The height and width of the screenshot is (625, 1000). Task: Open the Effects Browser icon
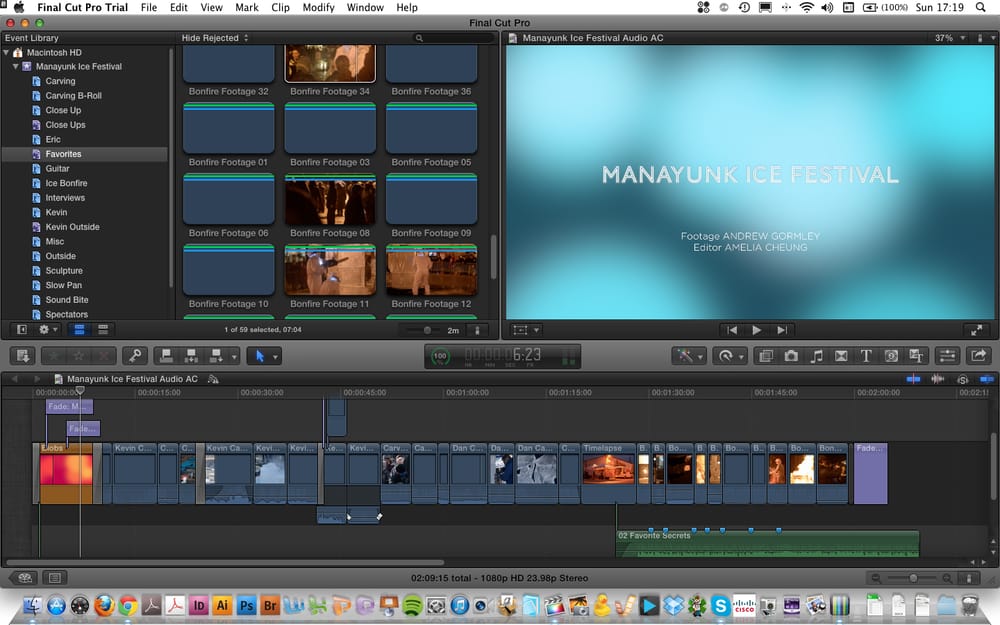(x=766, y=356)
